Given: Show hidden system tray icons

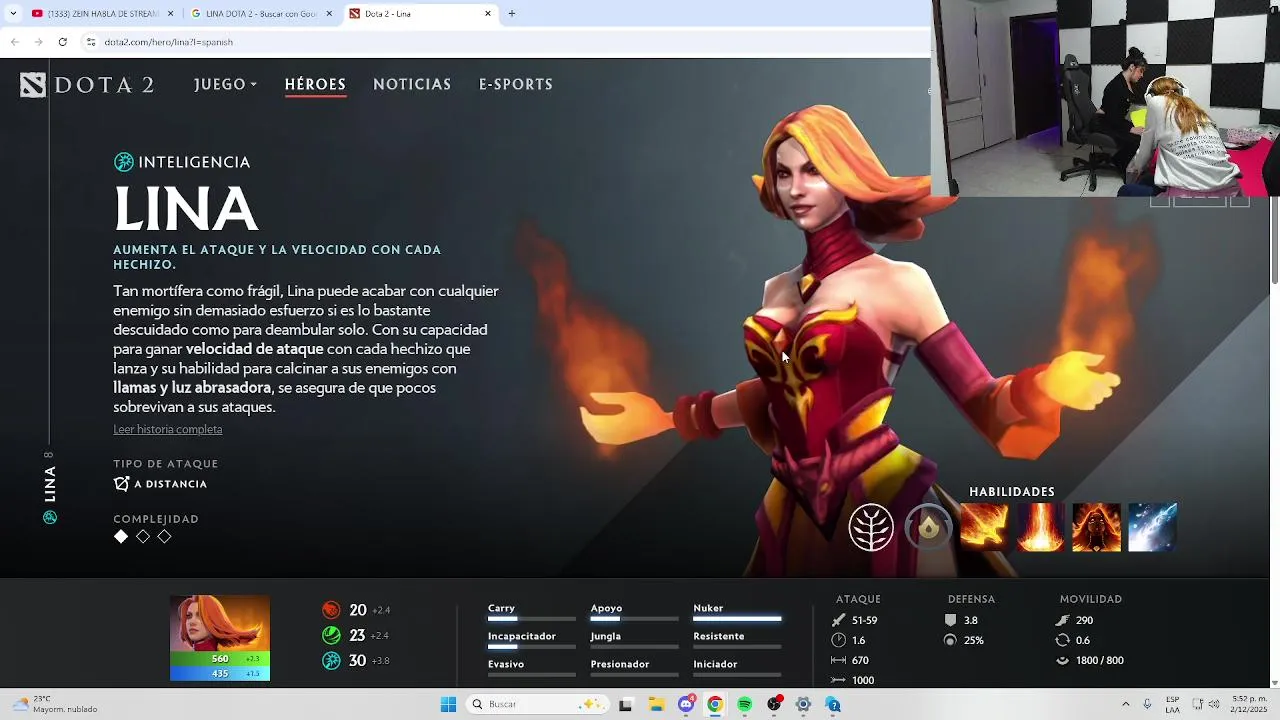Looking at the screenshot, I should tap(1125, 705).
